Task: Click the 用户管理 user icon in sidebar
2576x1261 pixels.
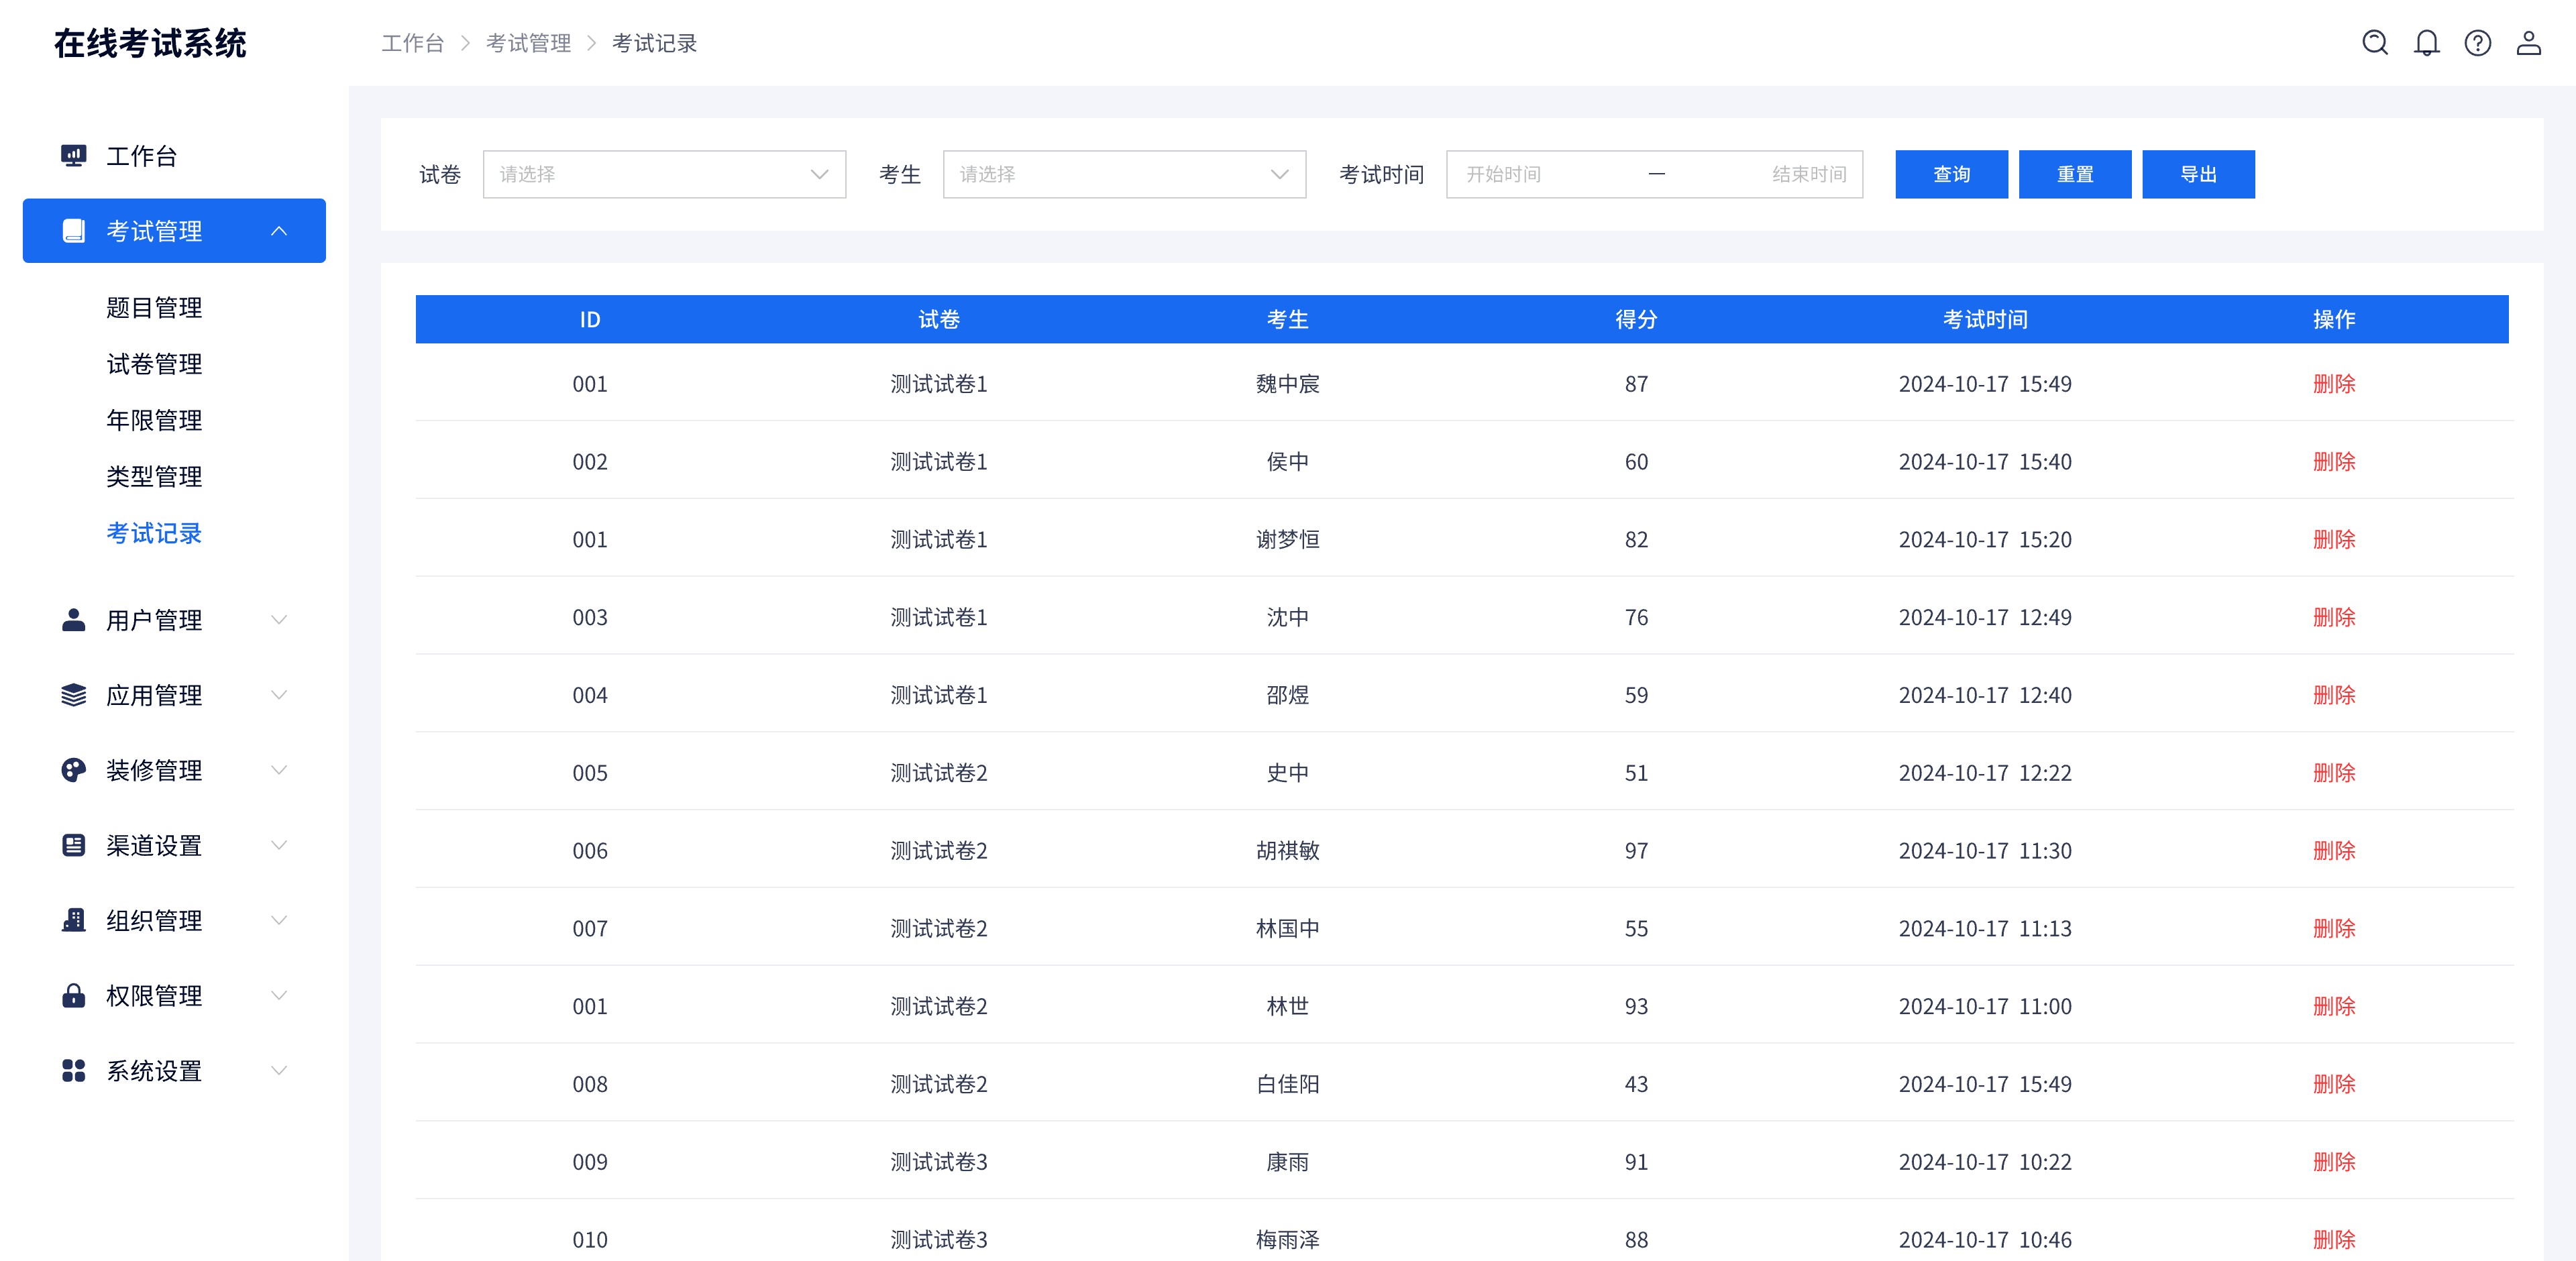Action: pyautogui.click(x=73, y=620)
